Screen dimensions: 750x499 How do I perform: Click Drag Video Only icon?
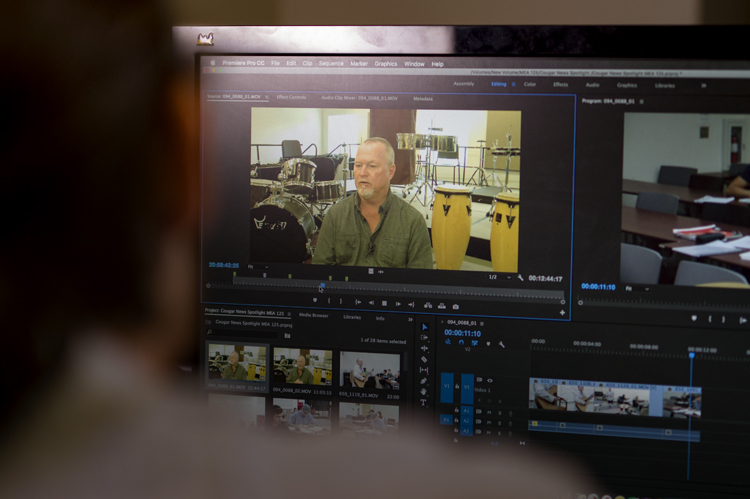point(371,271)
